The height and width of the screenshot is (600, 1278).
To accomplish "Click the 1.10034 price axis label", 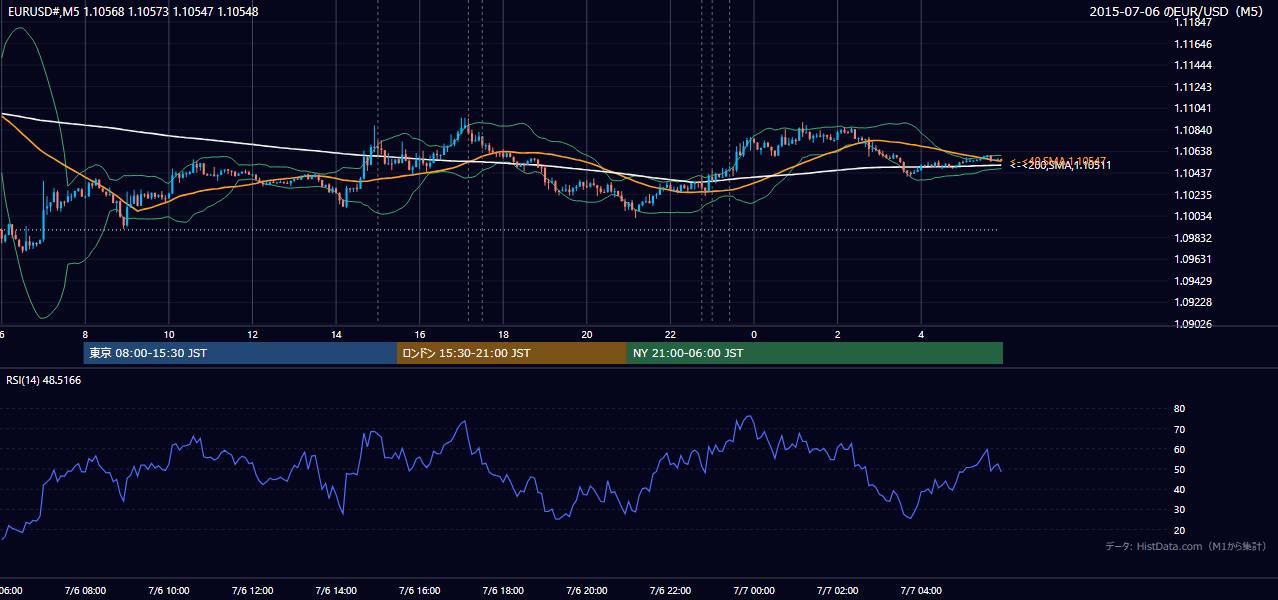I will 1193,216.
